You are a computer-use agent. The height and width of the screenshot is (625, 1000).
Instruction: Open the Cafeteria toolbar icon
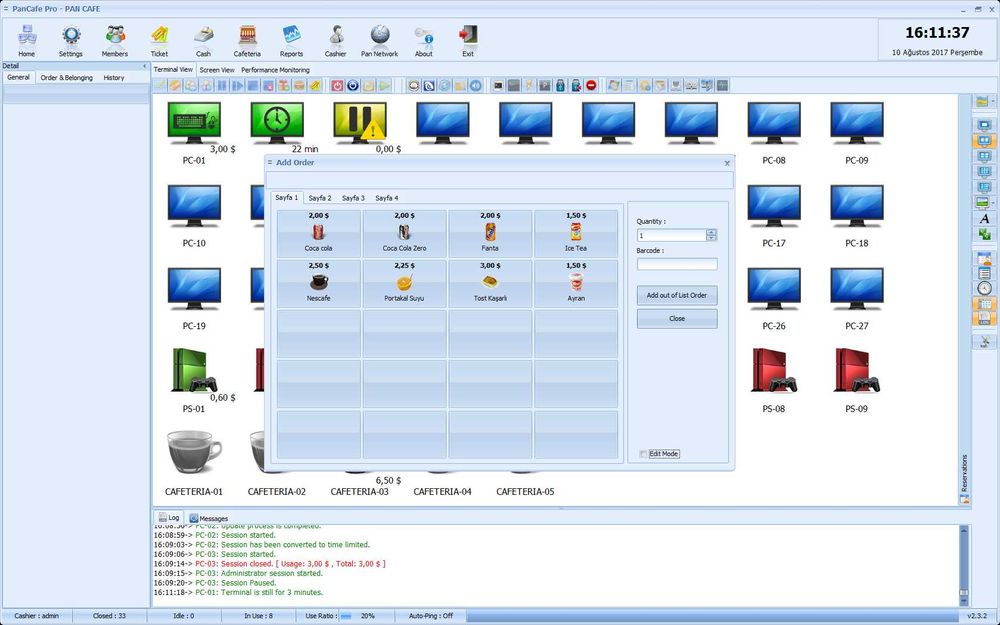pyautogui.click(x=247, y=40)
